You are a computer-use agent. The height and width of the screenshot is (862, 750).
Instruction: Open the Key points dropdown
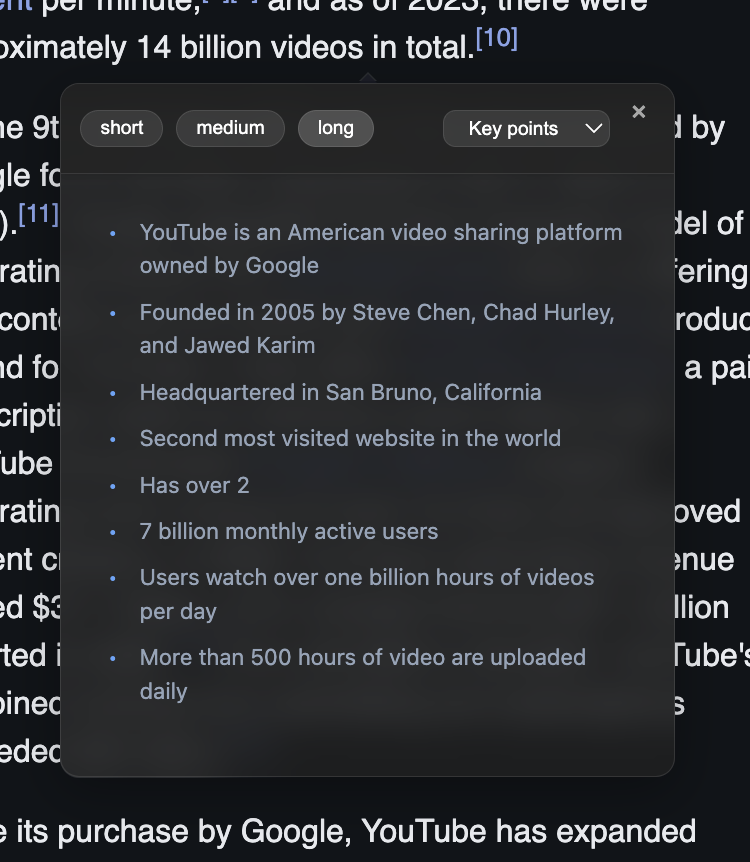[526, 129]
